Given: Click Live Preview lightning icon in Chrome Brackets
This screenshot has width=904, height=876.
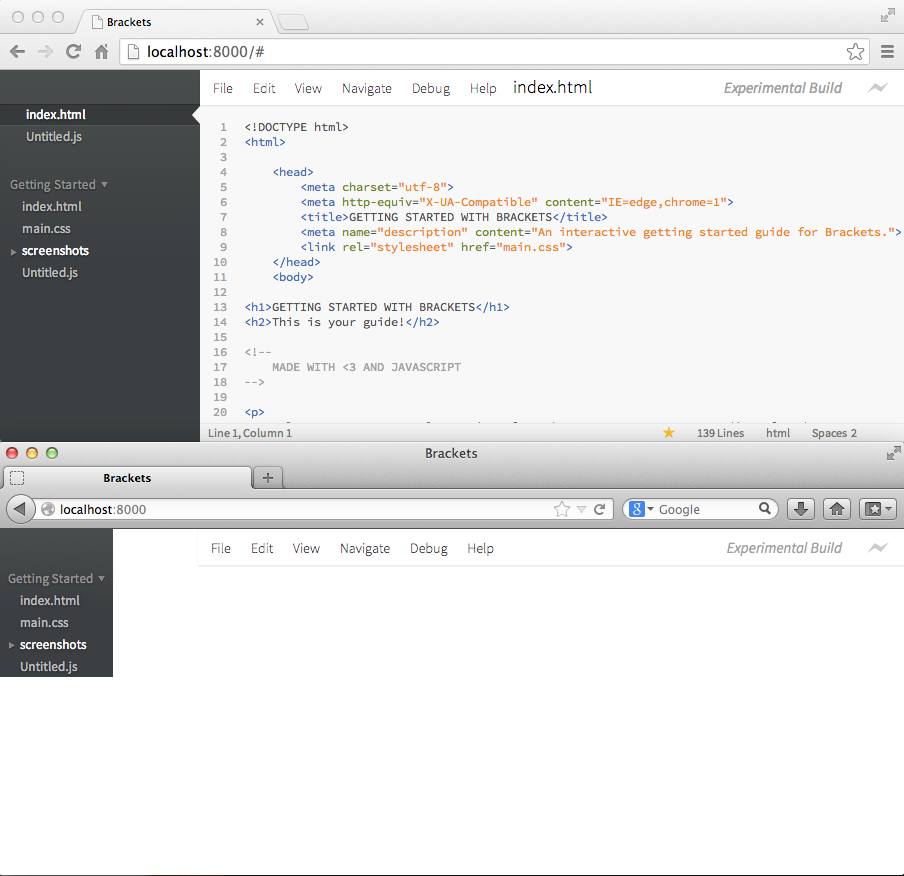Looking at the screenshot, I should tap(877, 88).
